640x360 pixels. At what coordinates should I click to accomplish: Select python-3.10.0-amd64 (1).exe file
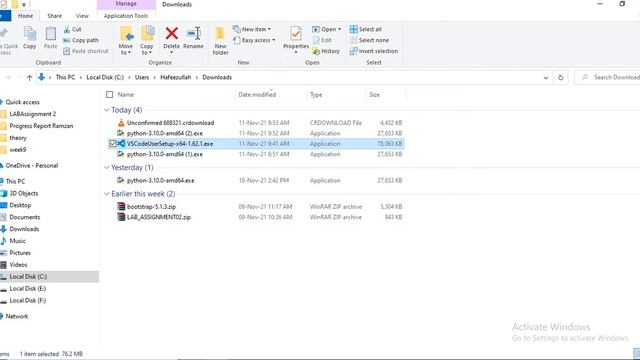tap(164, 154)
